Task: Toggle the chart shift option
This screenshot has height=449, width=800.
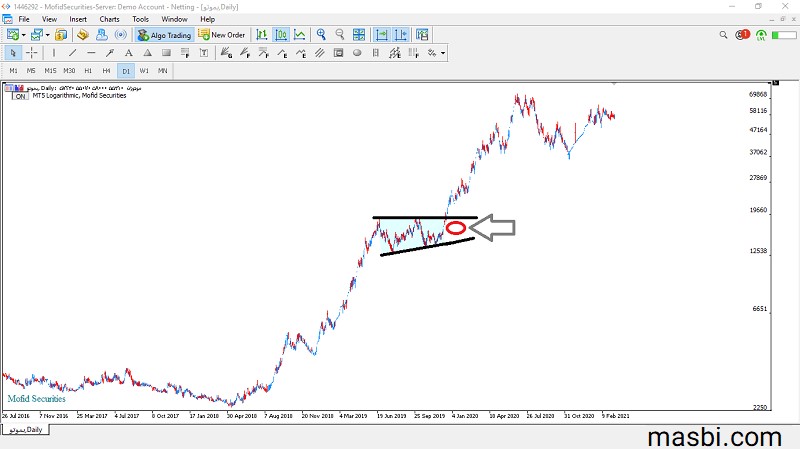Action: point(401,35)
